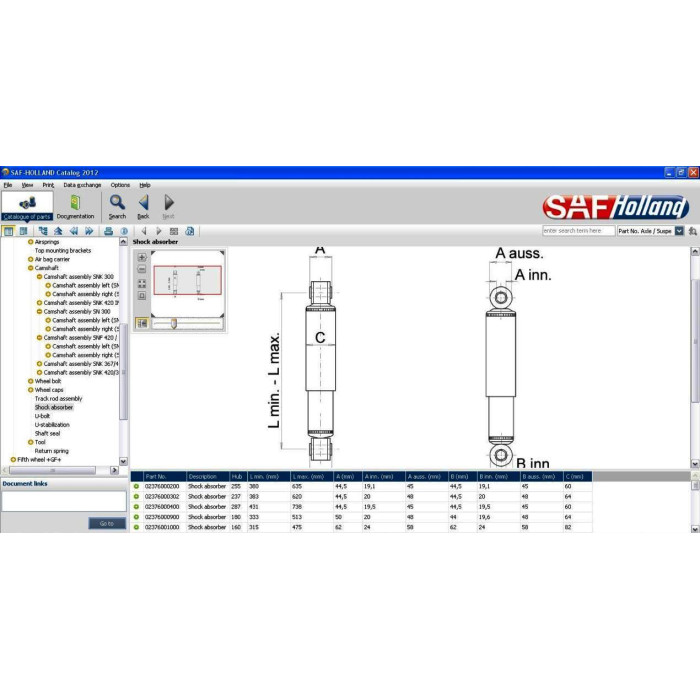Collapse Camshaft assembly SN 300 node

pos(39,312)
